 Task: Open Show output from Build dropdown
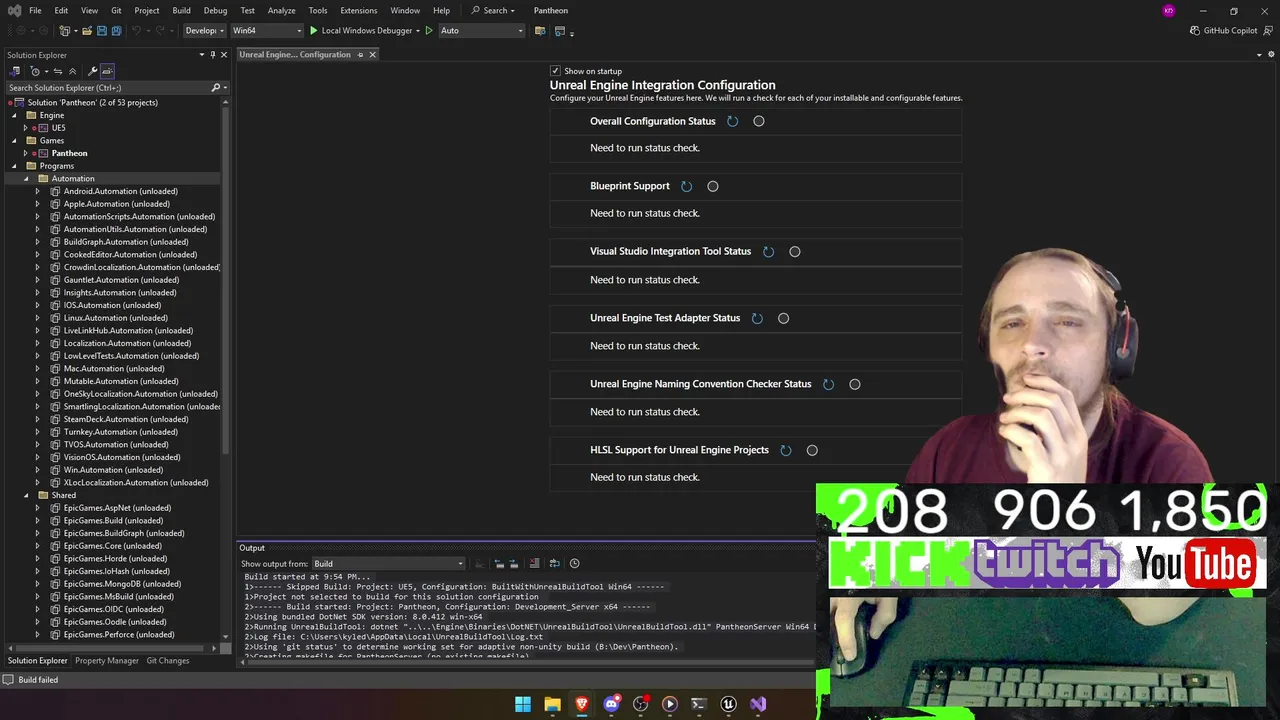388,564
